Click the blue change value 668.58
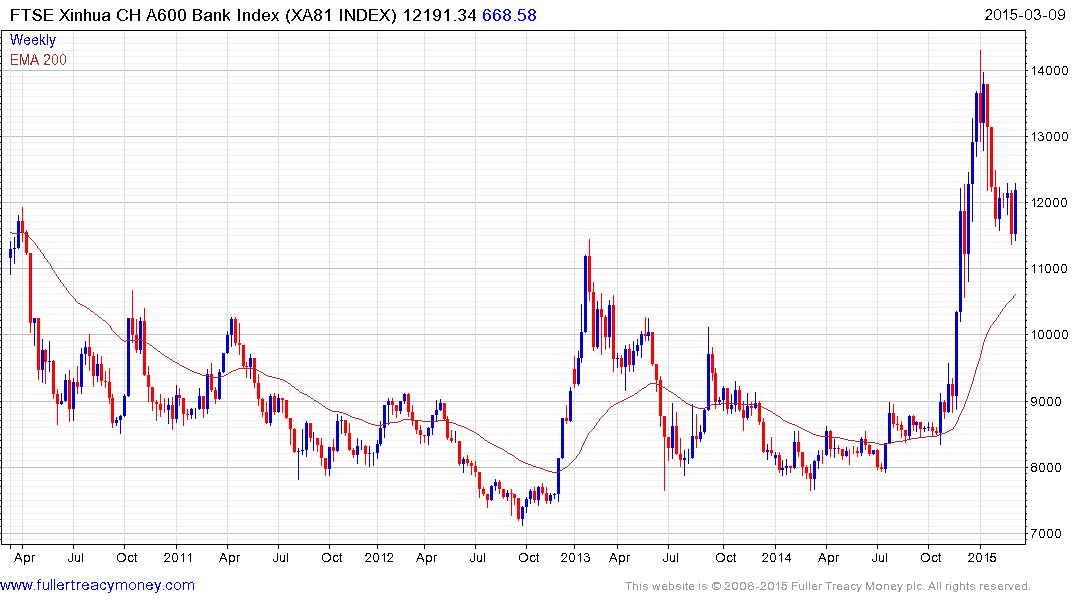 pos(509,15)
